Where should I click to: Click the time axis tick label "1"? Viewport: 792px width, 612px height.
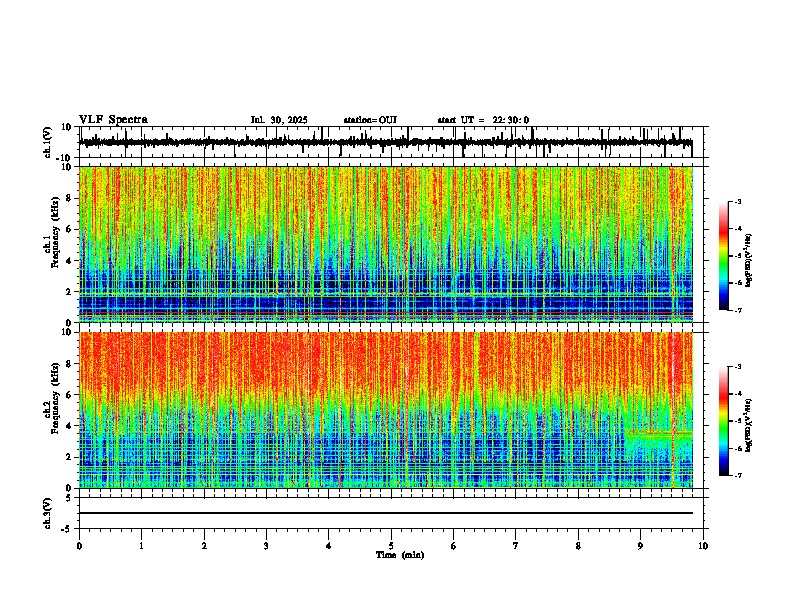click(x=141, y=546)
